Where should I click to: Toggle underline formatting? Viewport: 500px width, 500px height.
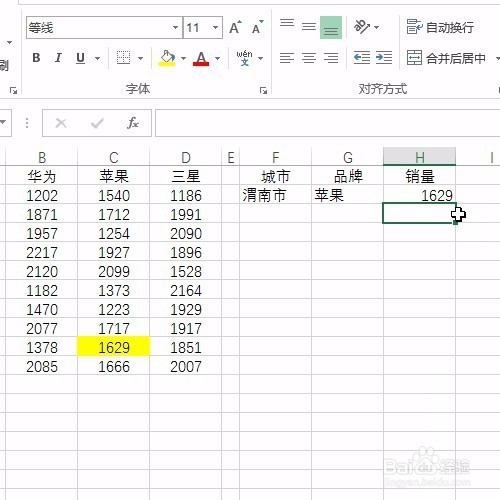click(x=80, y=58)
